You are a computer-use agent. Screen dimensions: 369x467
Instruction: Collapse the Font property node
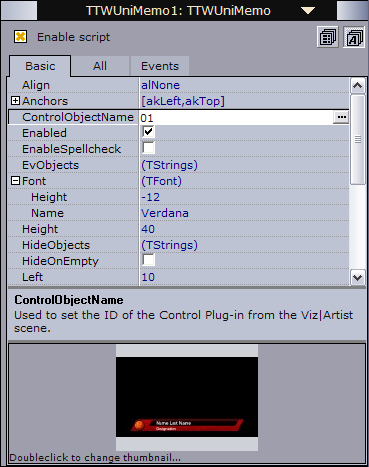click(15, 181)
